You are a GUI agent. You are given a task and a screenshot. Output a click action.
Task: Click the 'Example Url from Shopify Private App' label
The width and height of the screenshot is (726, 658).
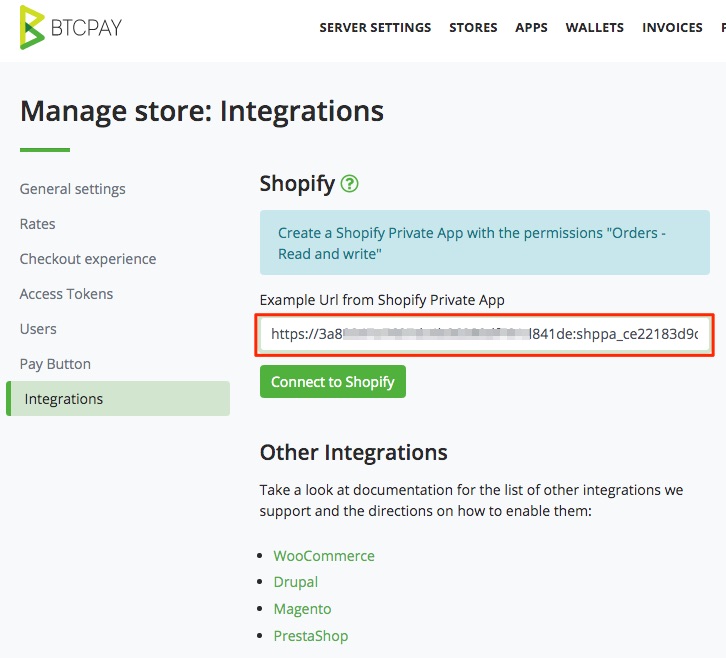click(x=382, y=300)
